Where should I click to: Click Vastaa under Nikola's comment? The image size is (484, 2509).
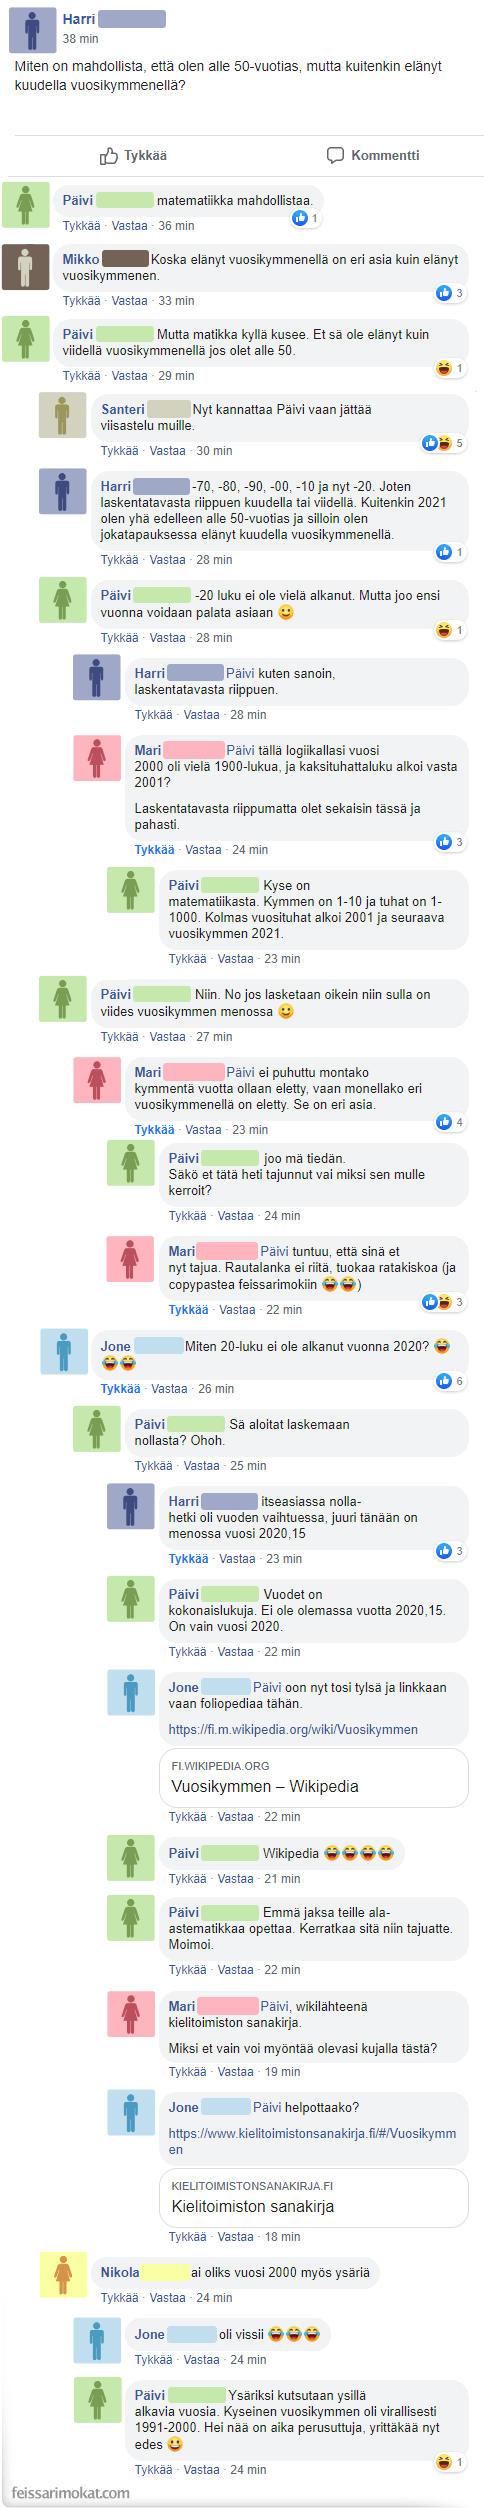pyautogui.click(x=167, y=2298)
